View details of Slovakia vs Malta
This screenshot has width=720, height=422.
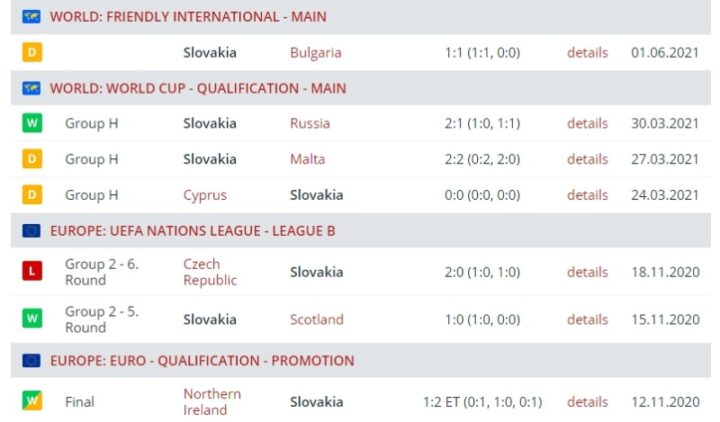click(x=587, y=159)
